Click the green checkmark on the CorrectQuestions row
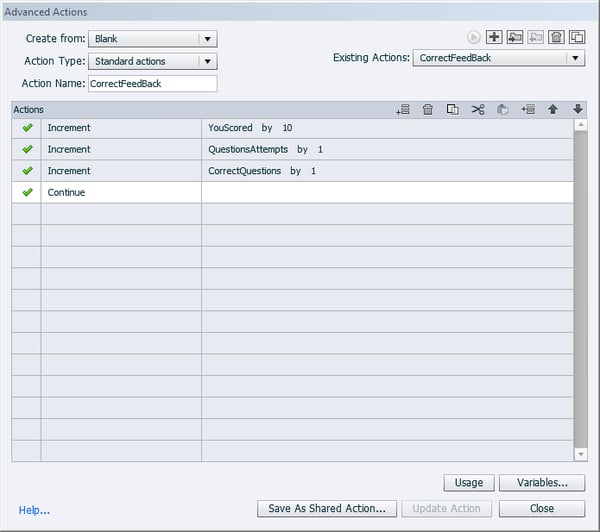600x532 pixels. tap(27, 170)
